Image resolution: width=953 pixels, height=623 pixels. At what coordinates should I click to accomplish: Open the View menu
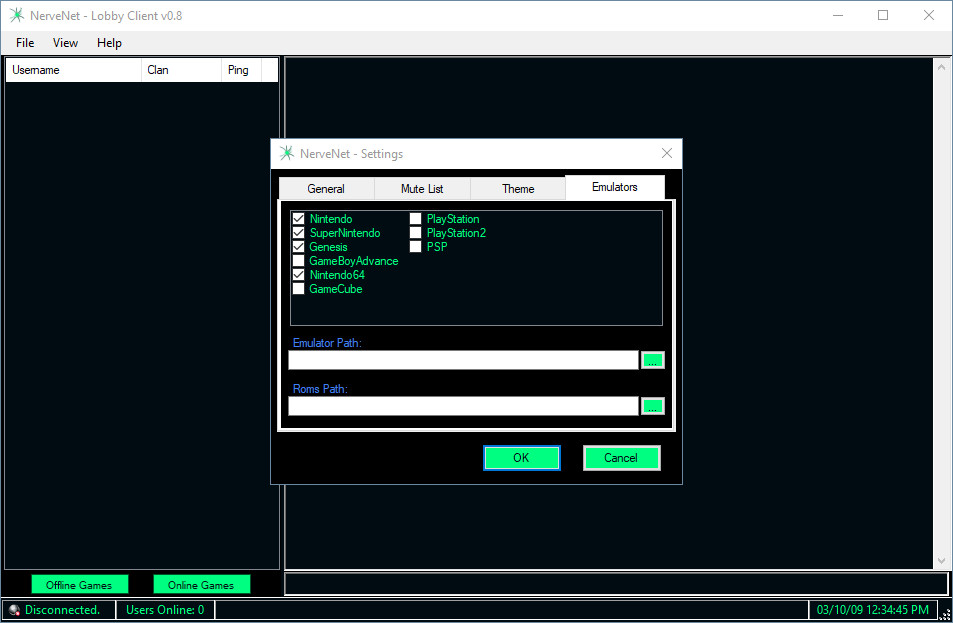pos(65,43)
